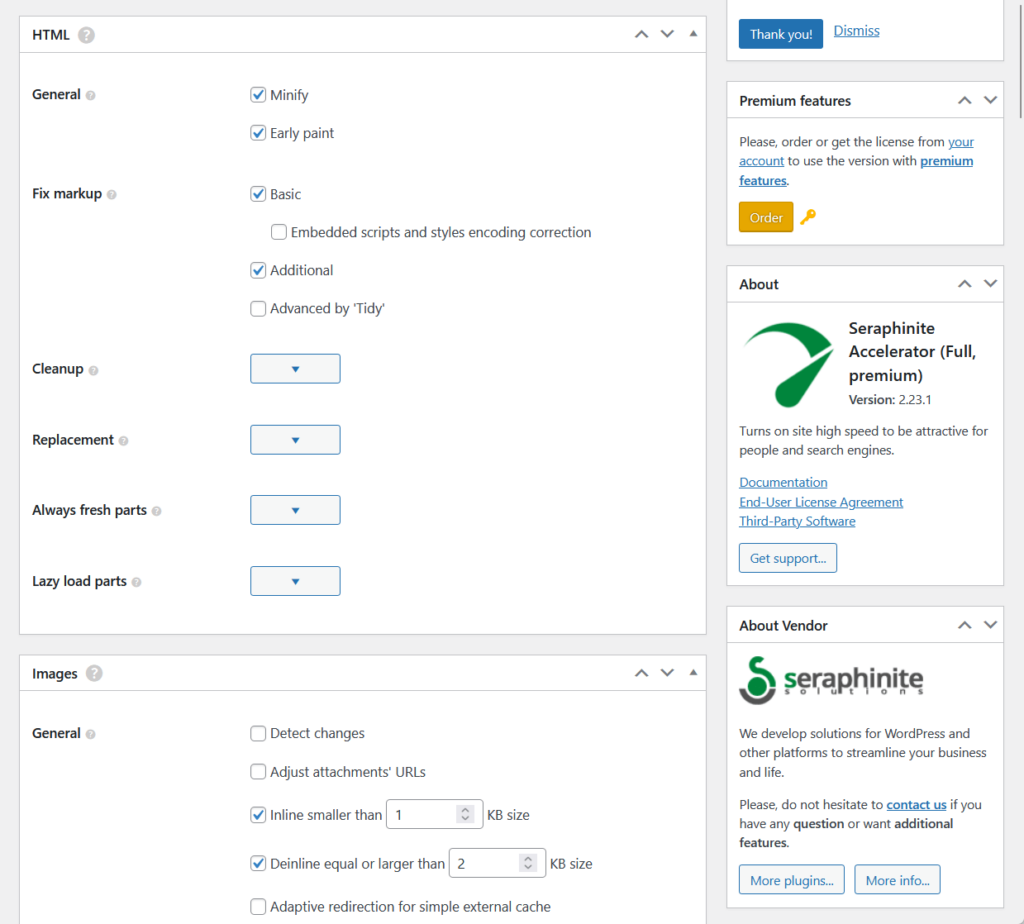The image size is (1024, 924).
Task: Click the Get support... button
Action: click(788, 558)
